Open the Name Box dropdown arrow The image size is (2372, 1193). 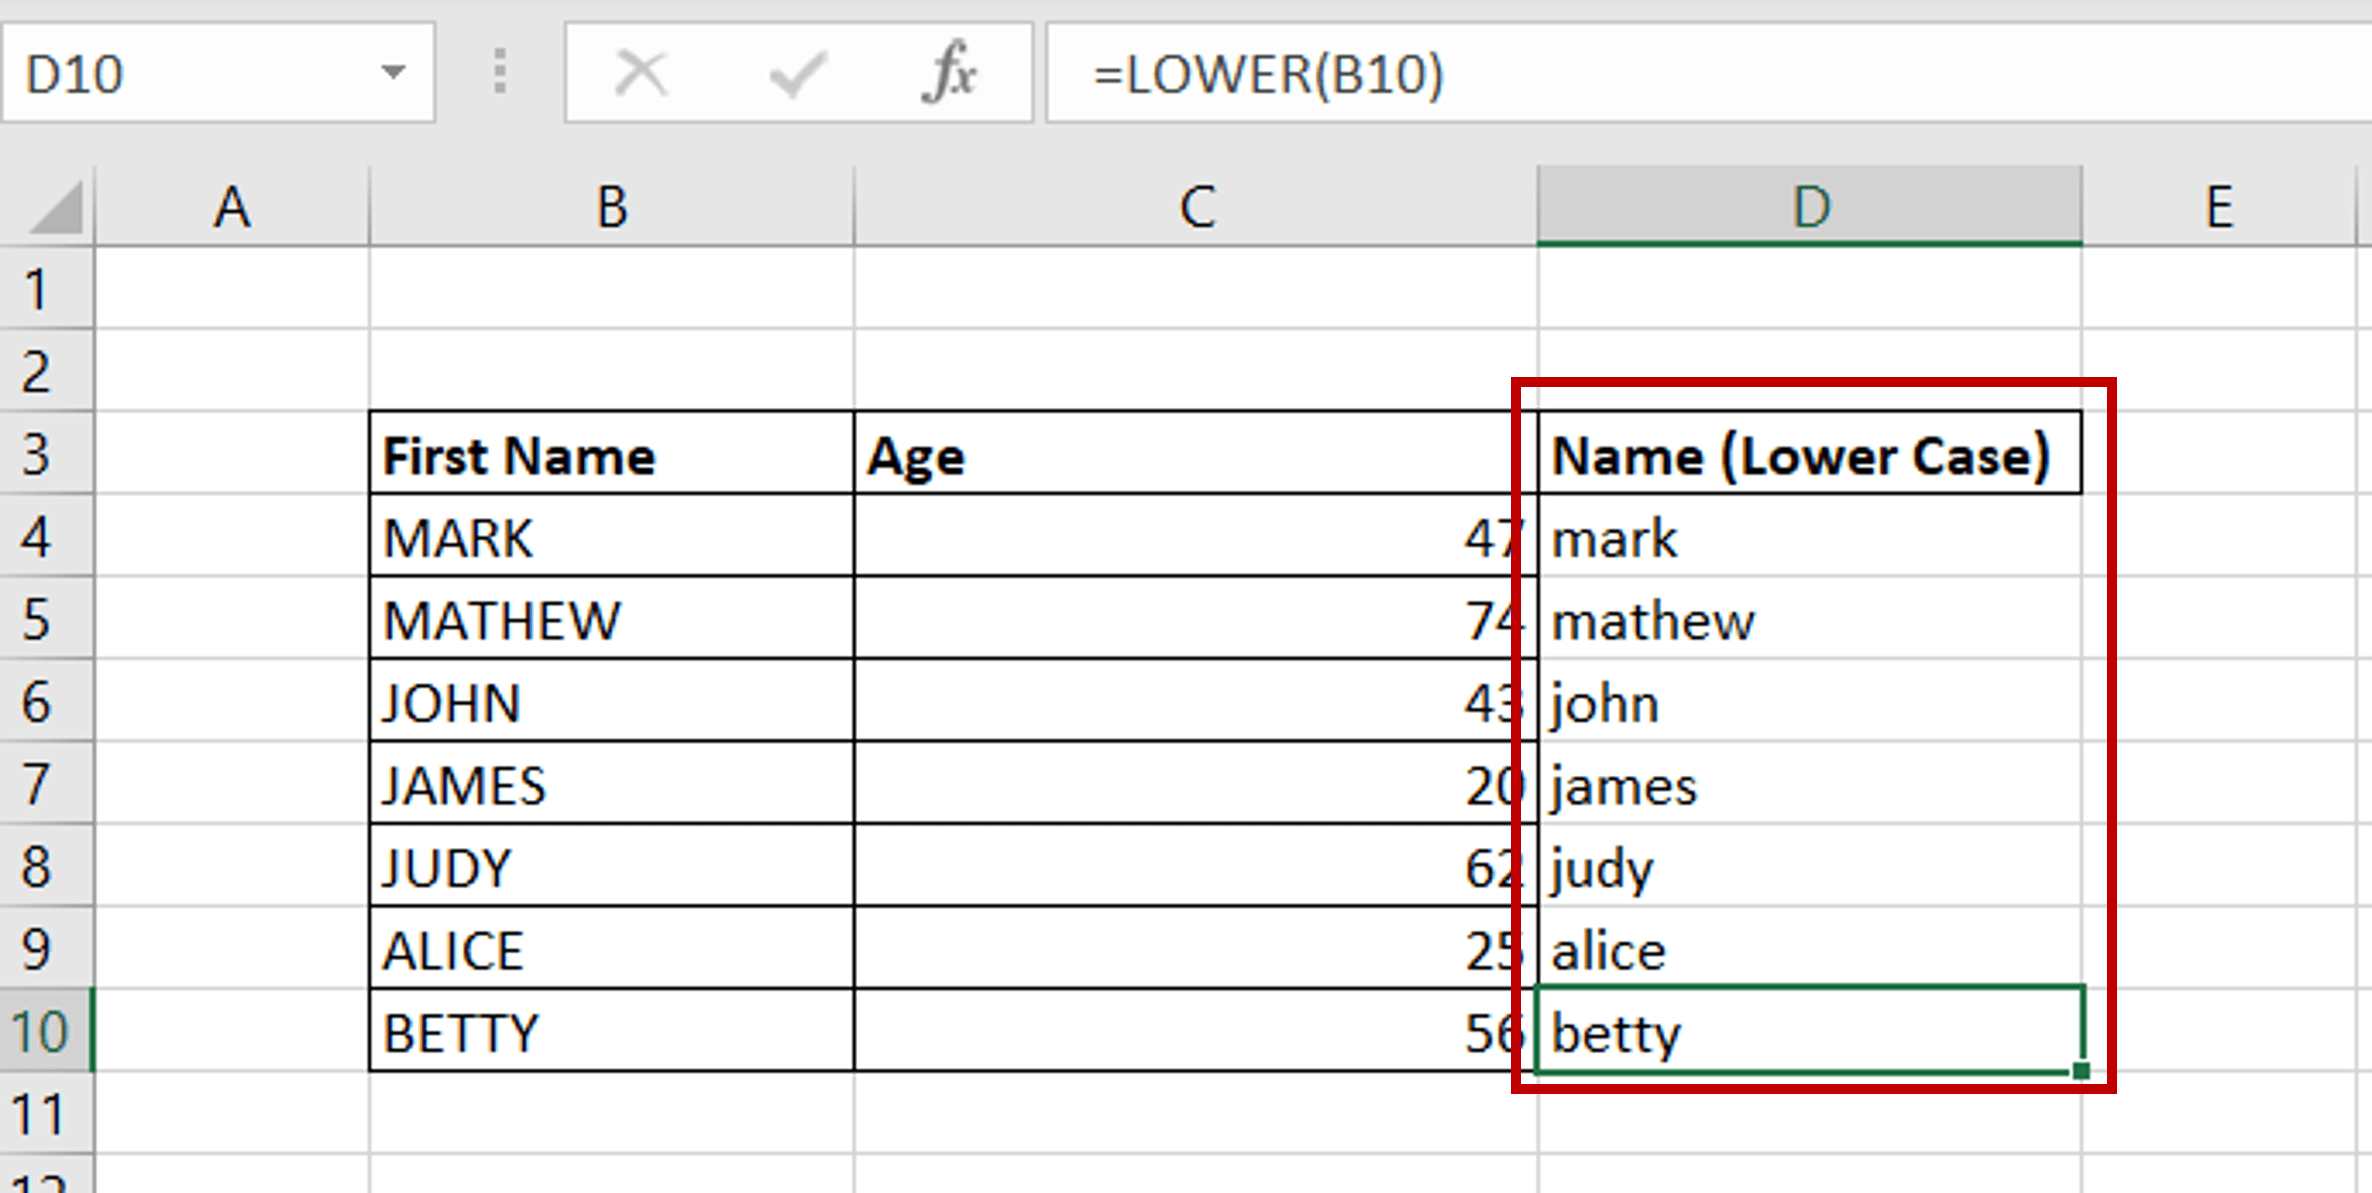(393, 73)
